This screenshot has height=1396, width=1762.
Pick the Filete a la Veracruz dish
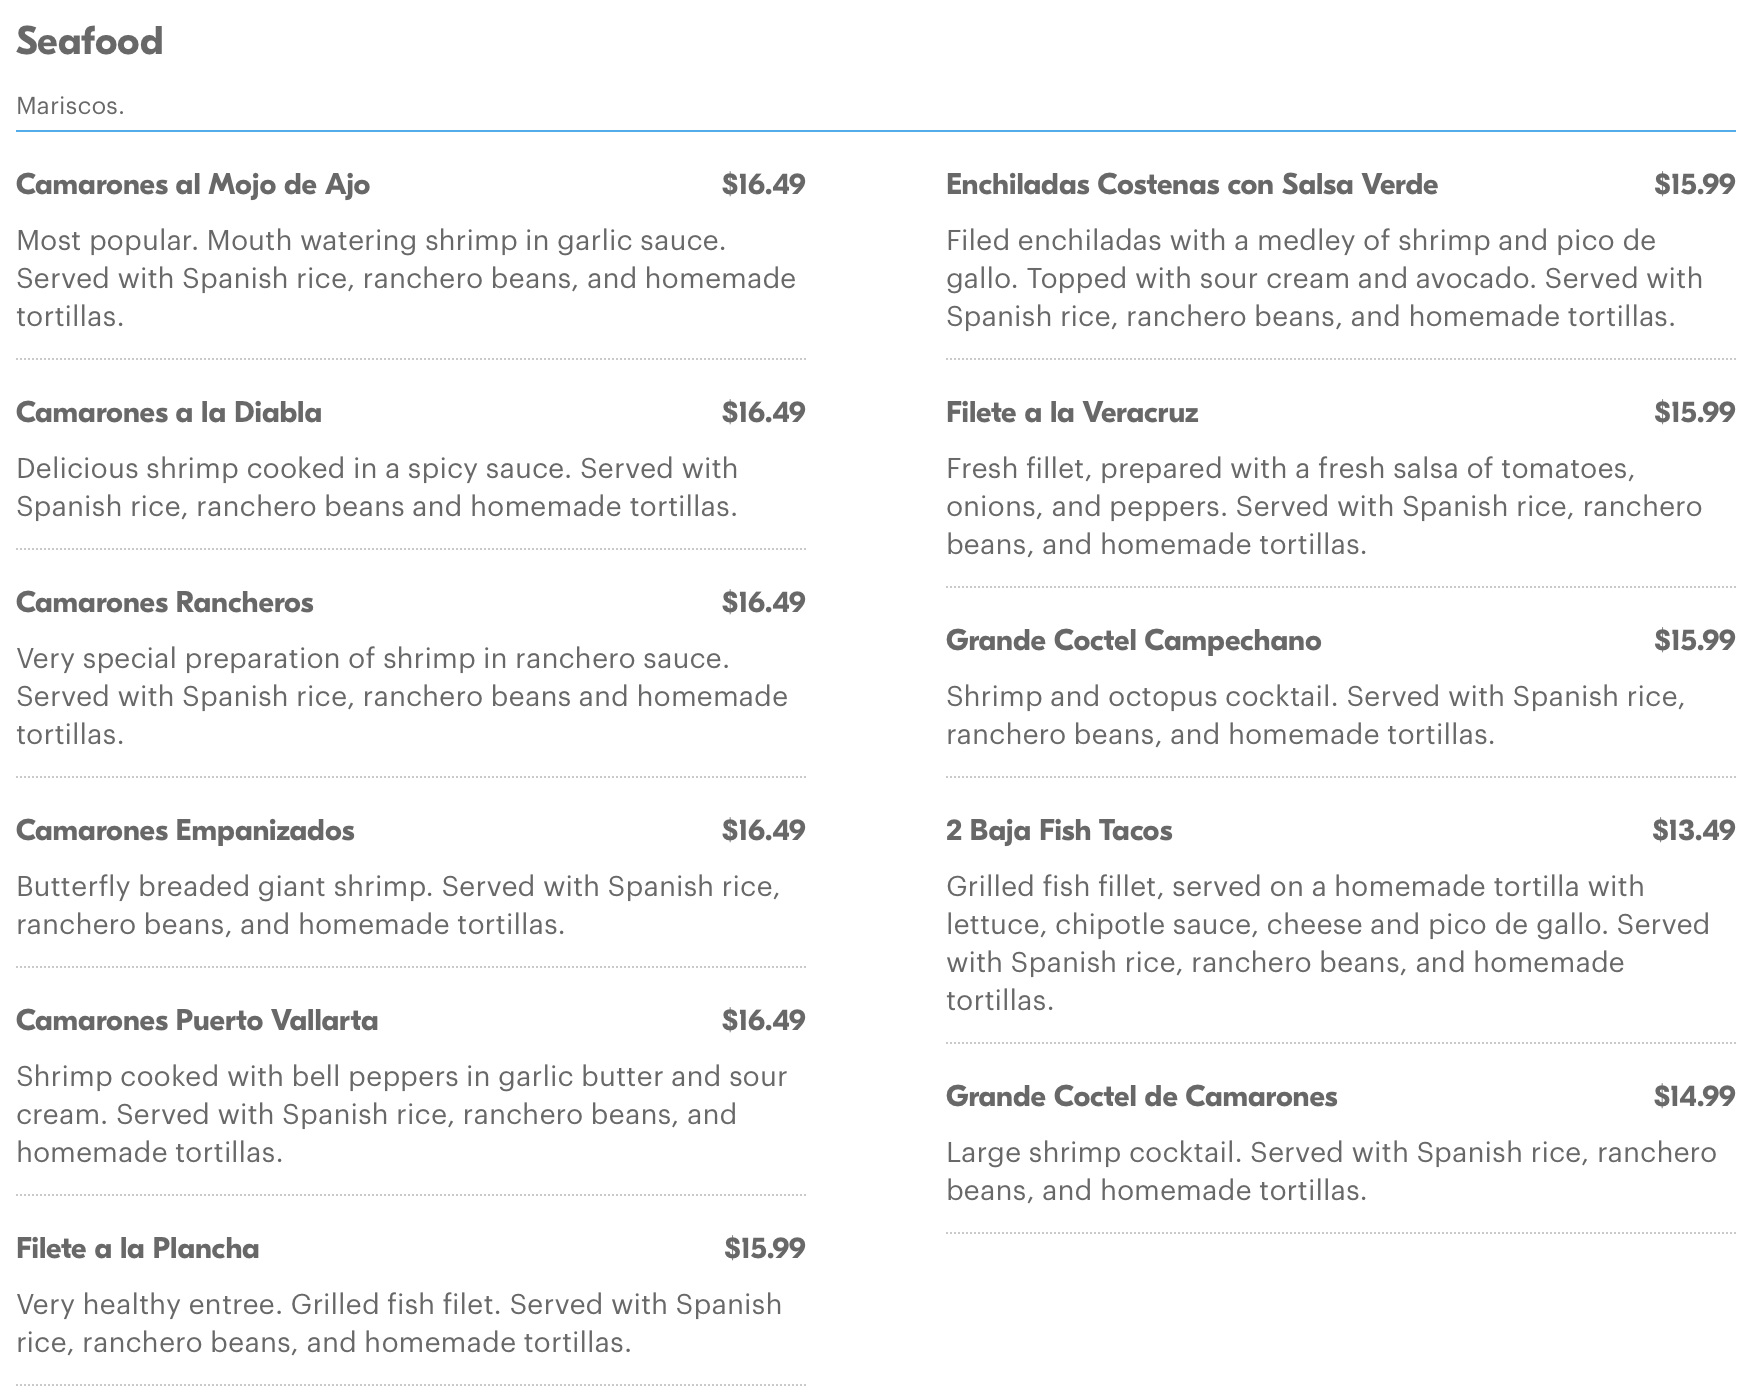point(1072,413)
